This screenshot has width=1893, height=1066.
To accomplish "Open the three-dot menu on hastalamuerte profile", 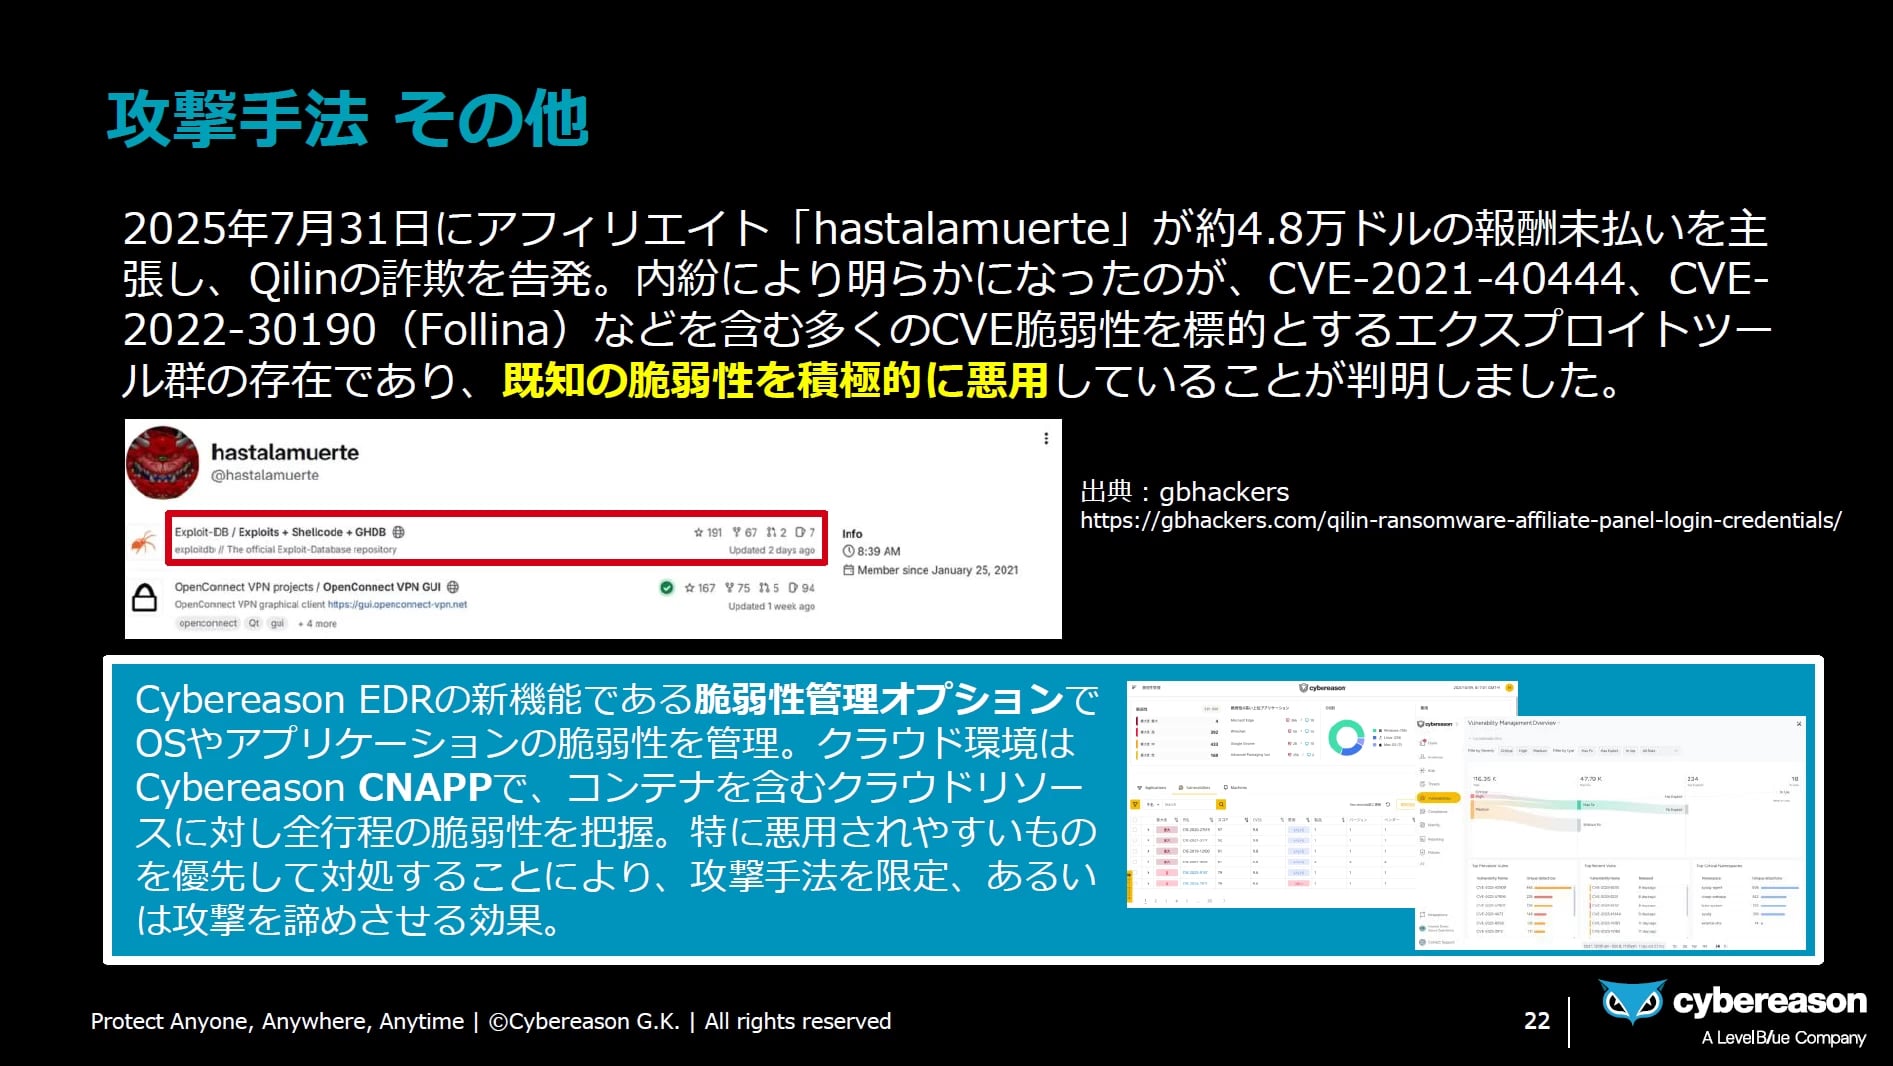I will coord(1046,439).
